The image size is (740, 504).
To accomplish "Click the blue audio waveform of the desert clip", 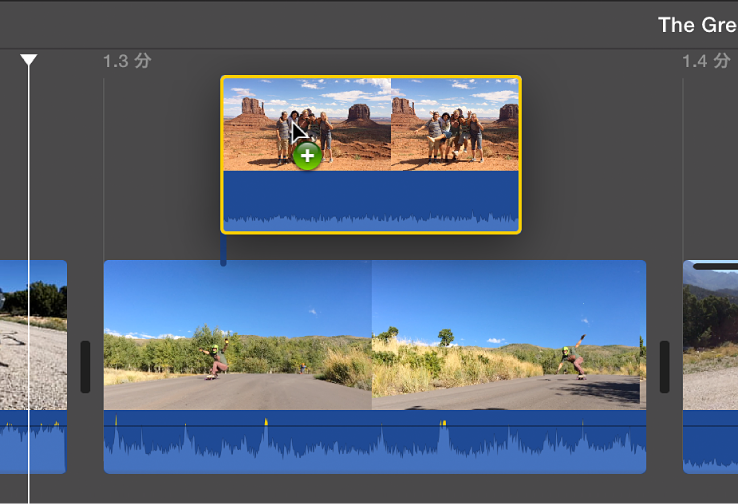I will (x=371, y=202).
